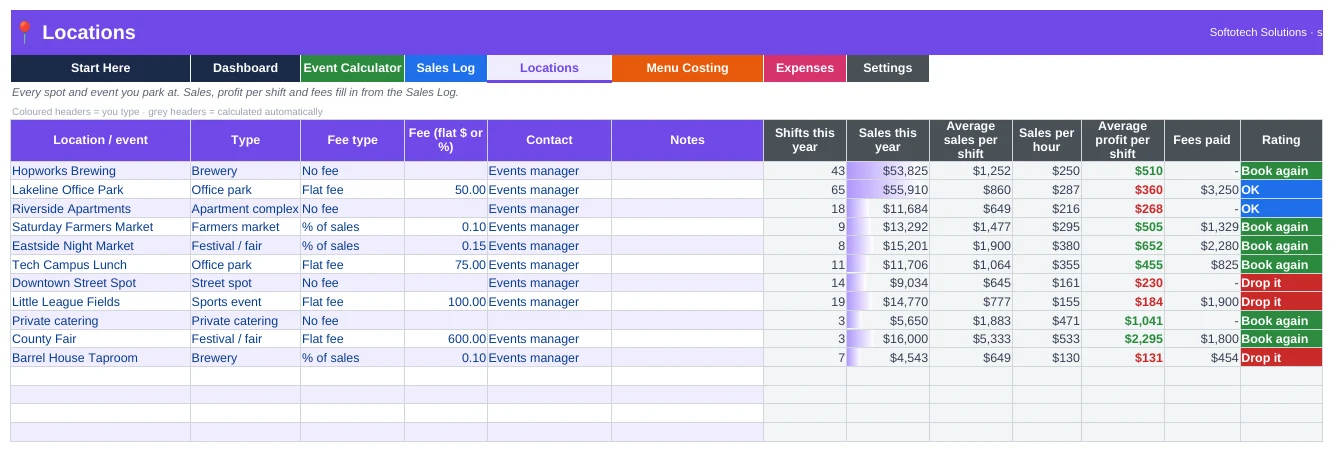Click the Apartment complex type cell

245,209
